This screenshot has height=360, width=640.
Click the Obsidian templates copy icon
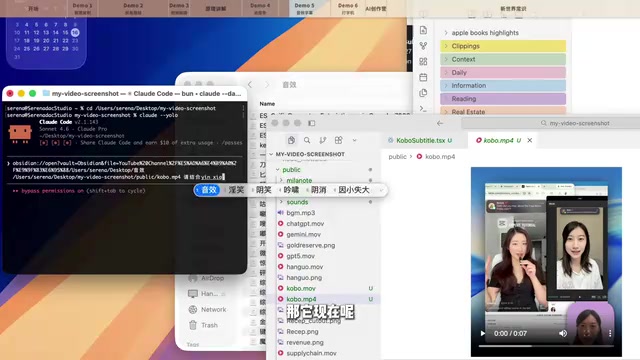423,93
